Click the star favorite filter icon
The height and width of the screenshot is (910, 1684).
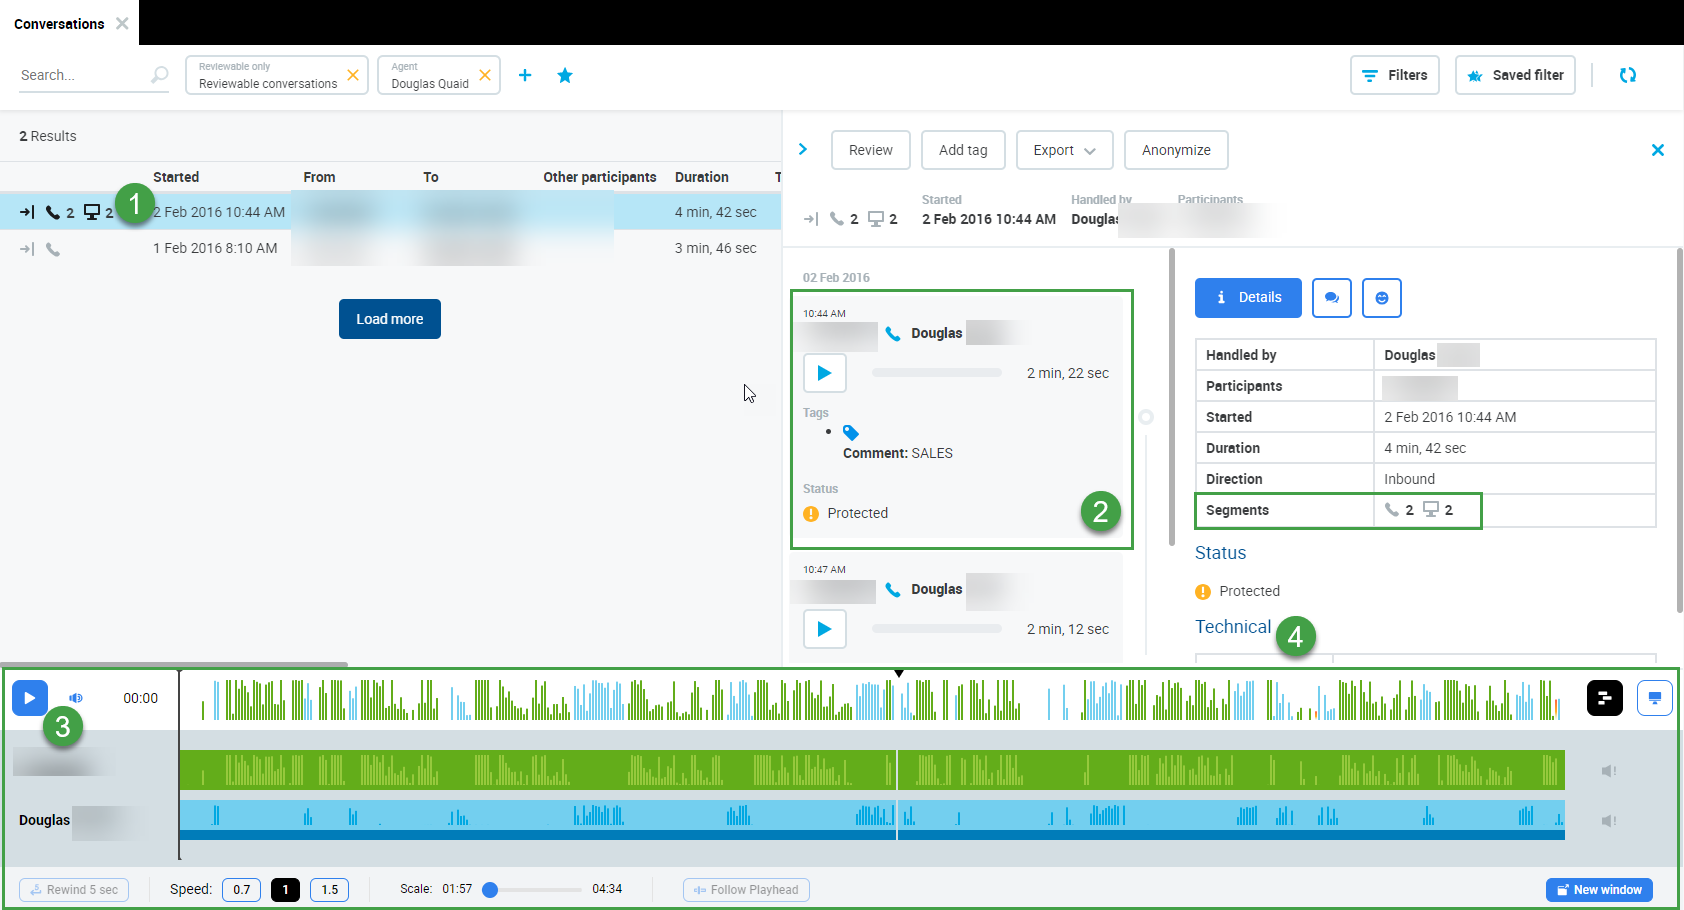tap(565, 75)
